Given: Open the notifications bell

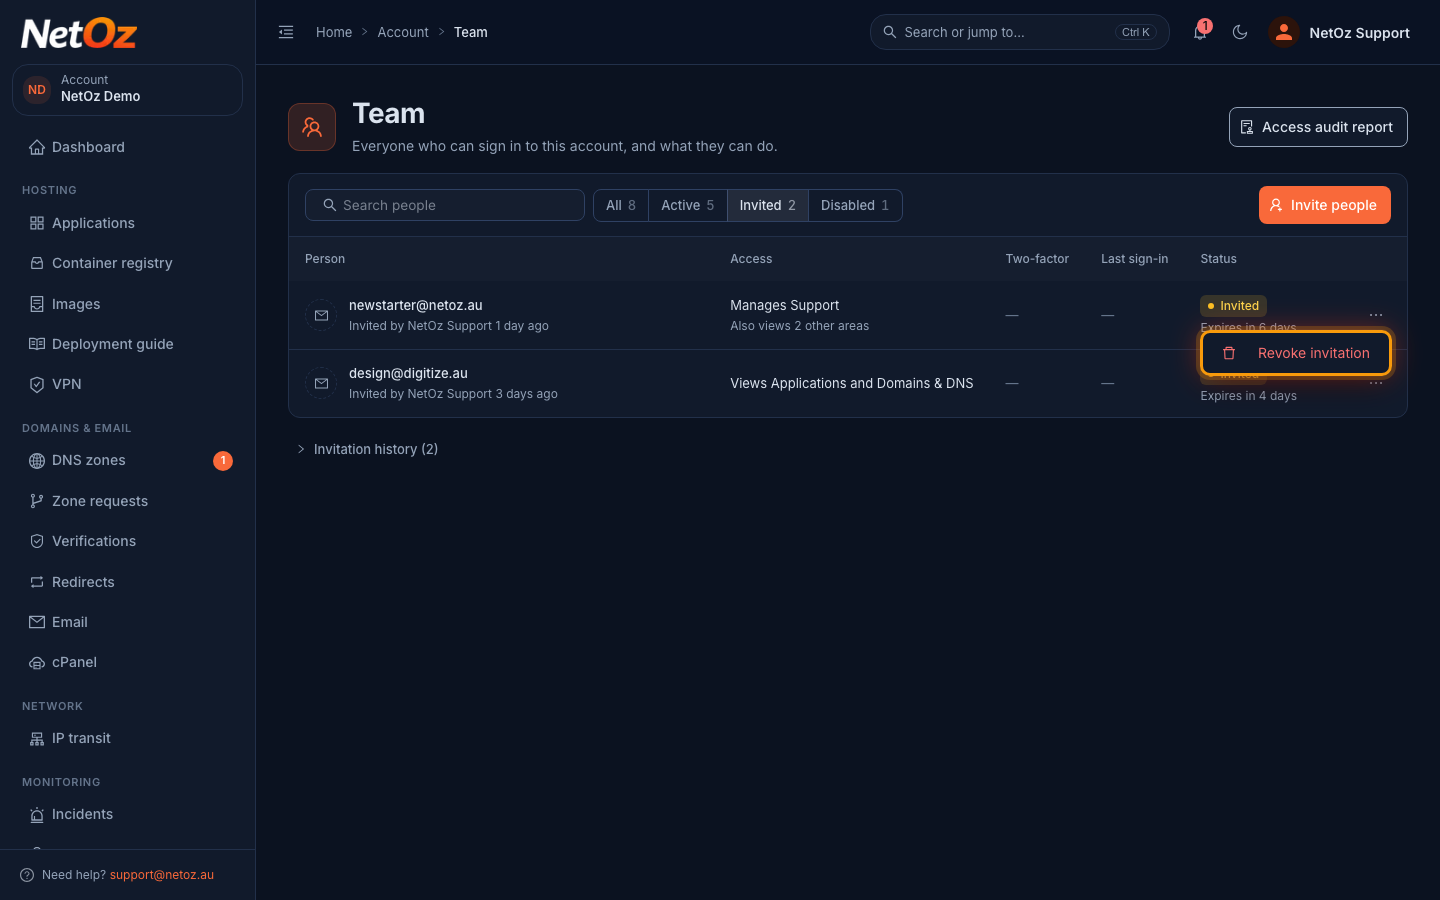Looking at the screenshot, I should coord(1200,32).
